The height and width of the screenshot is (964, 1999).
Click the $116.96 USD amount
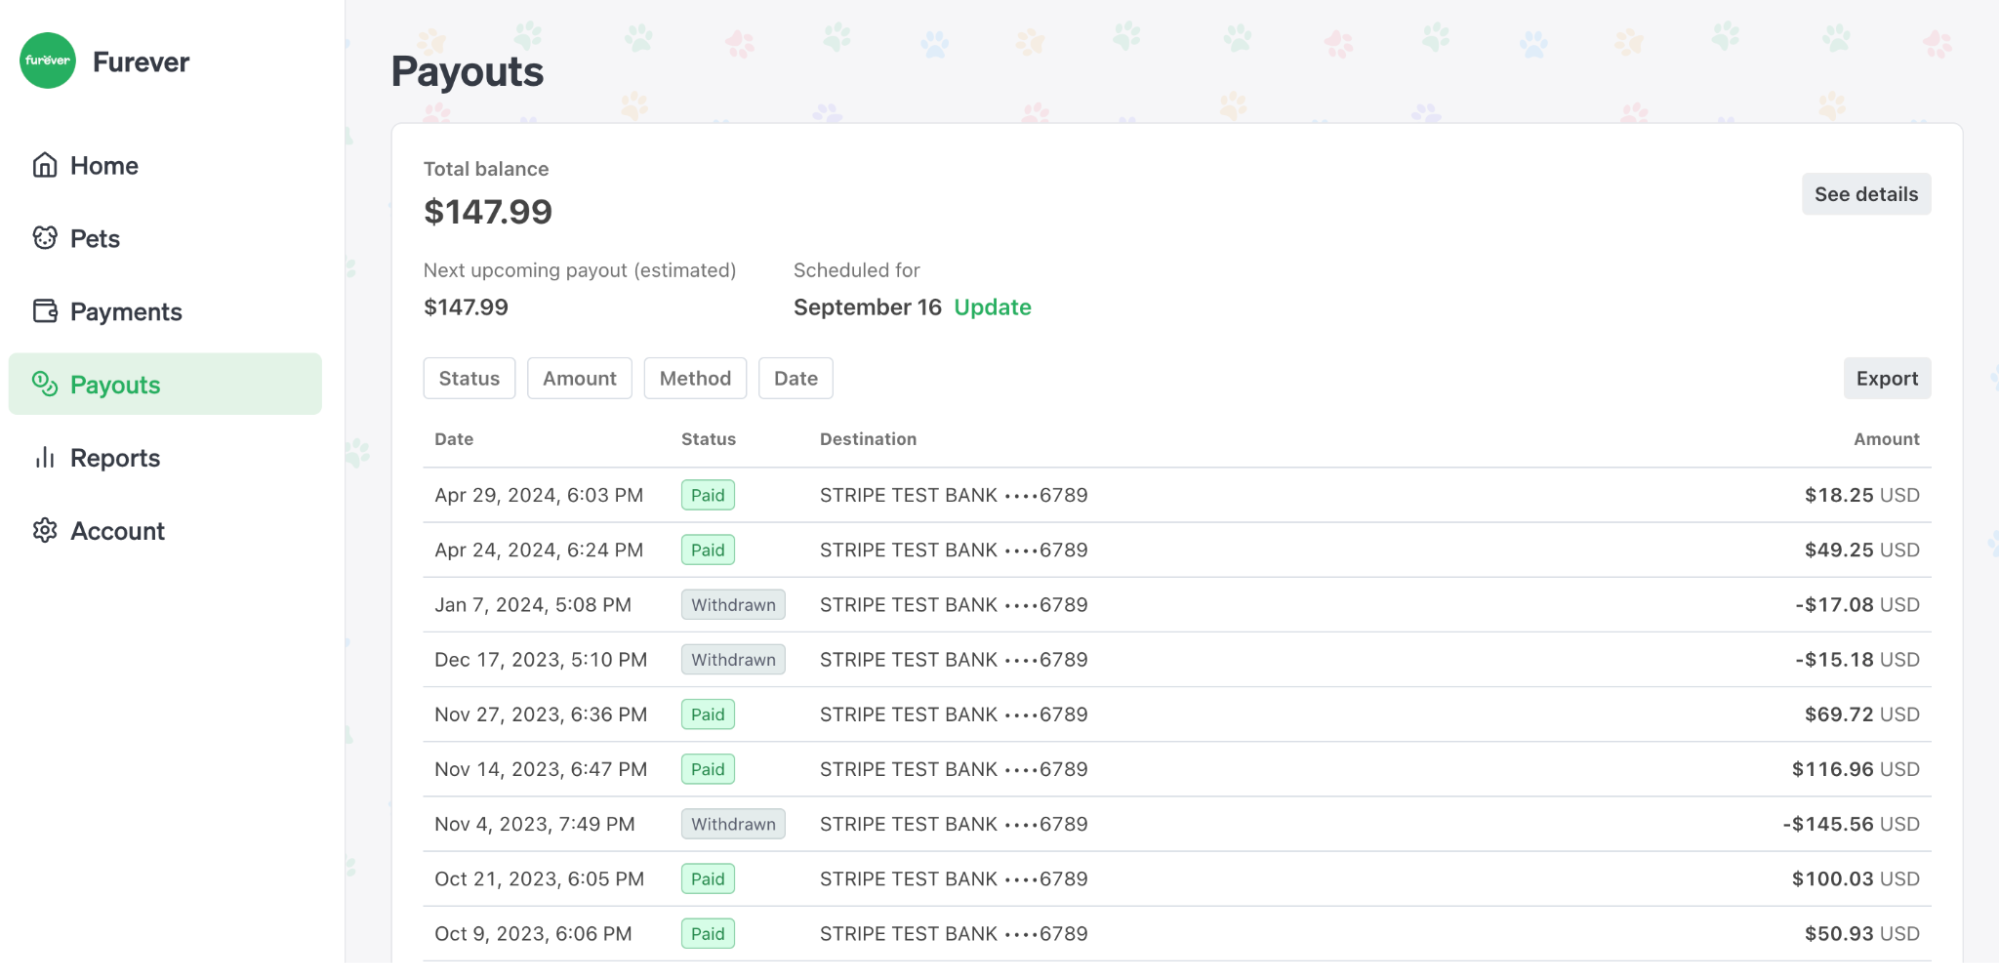point(1855,769)
